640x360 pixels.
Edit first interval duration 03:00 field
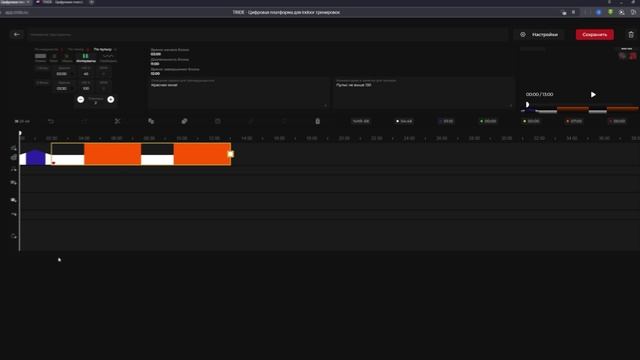click(x=62, y=74)
